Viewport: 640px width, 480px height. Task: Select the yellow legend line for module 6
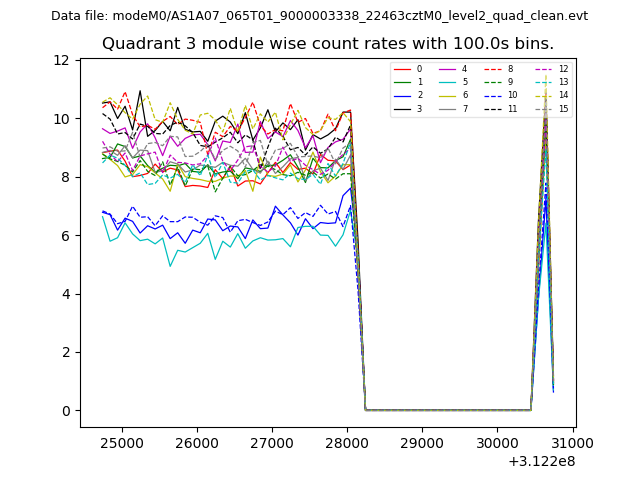click(x=448, y=95)
